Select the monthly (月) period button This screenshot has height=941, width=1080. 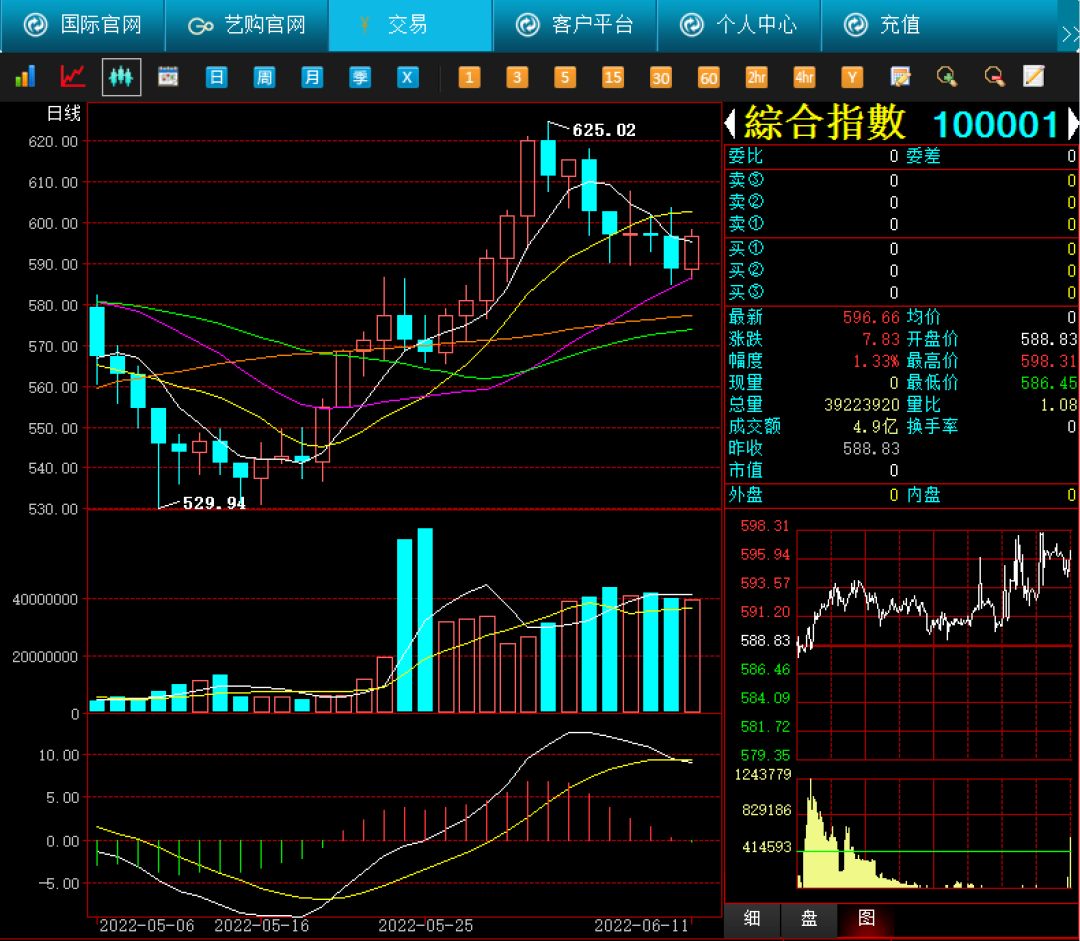(312, 77)
